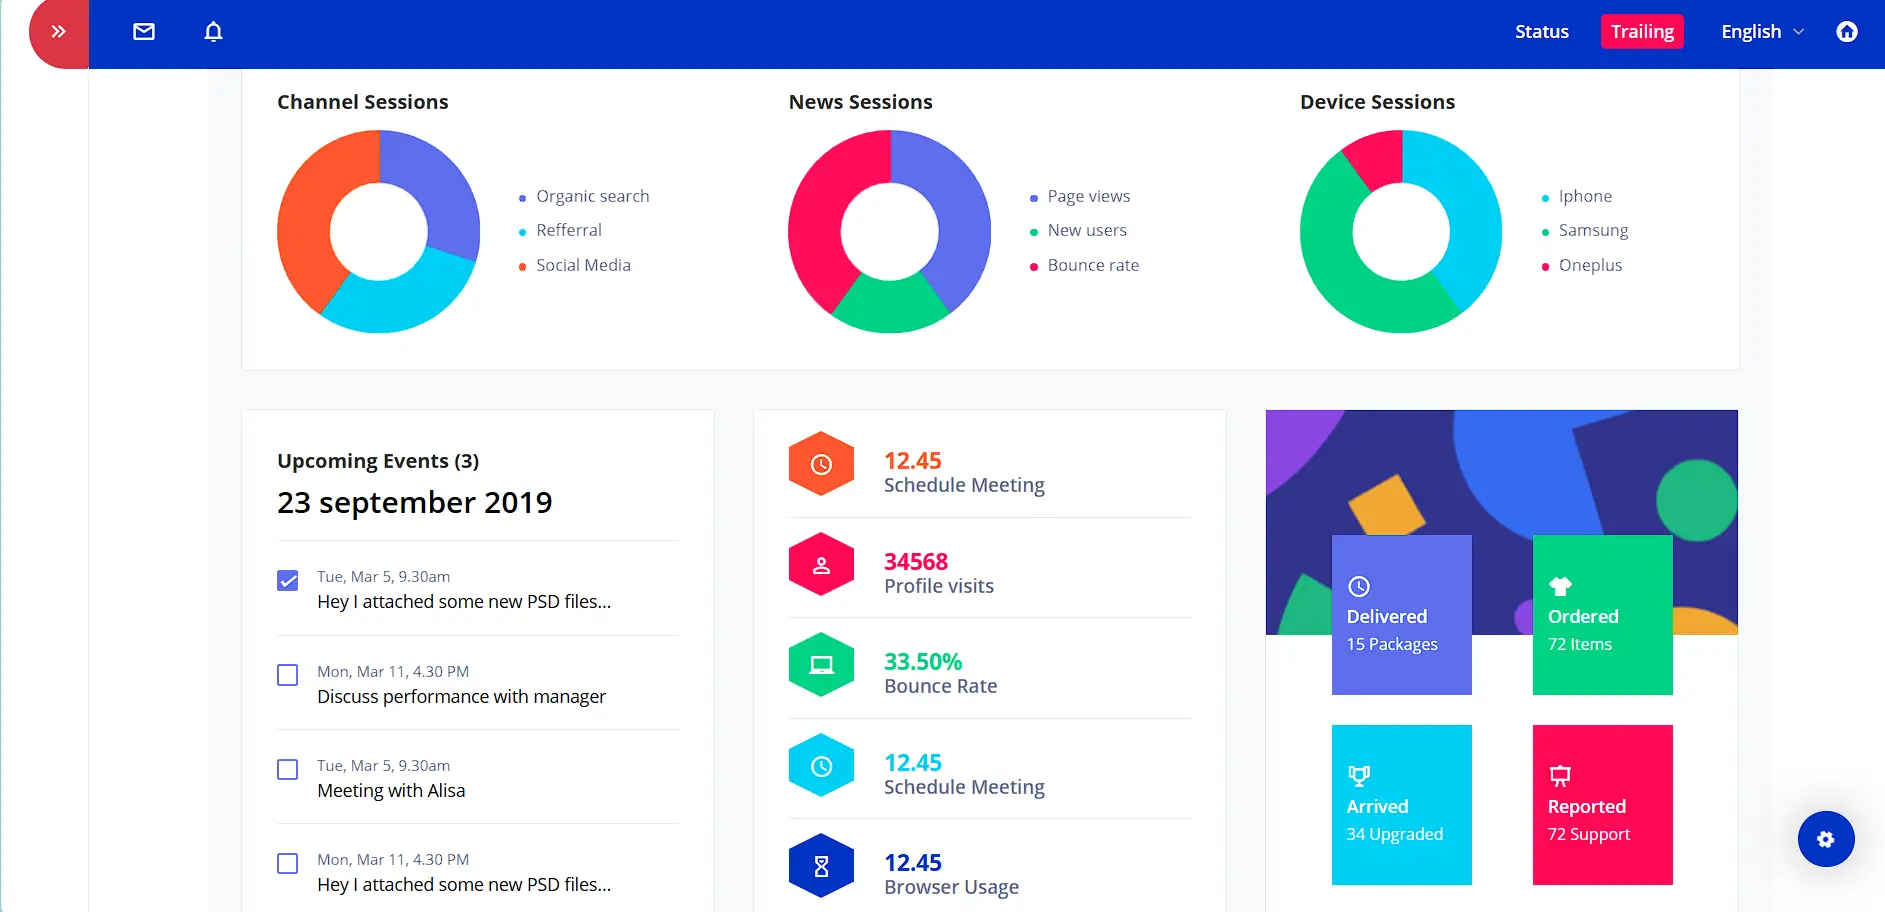Open the floating settings gear button
Viewport: 1885px width, 912px height.
(x=1825, y=839)
